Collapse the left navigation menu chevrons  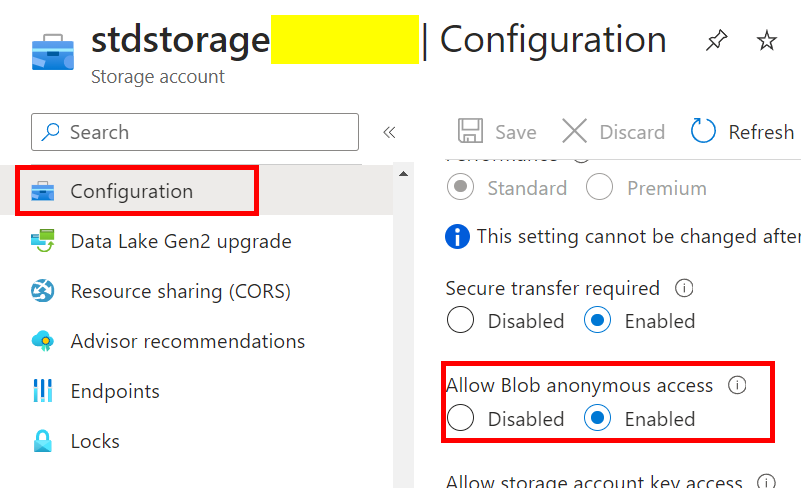point(389,132)
